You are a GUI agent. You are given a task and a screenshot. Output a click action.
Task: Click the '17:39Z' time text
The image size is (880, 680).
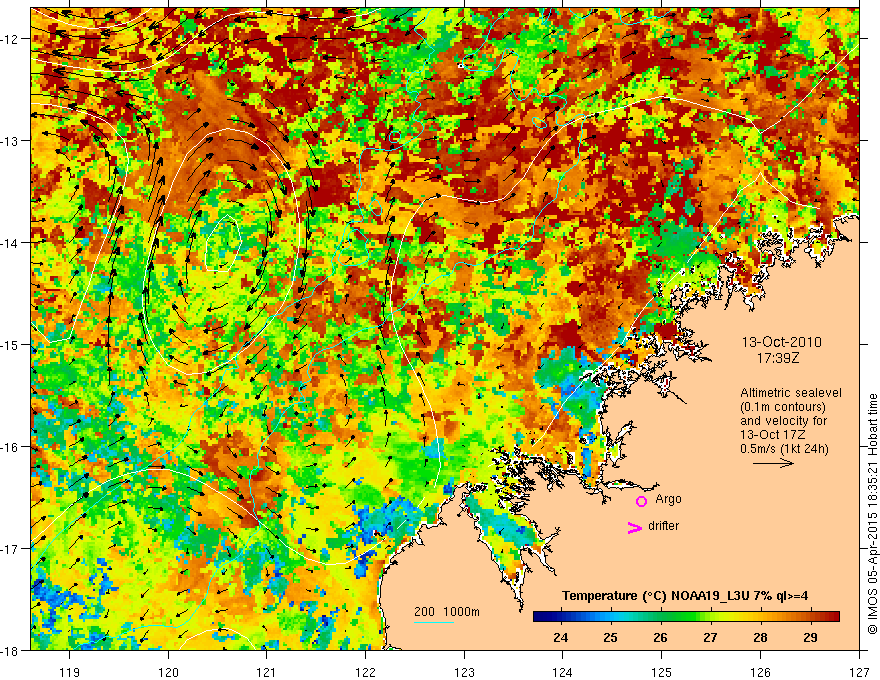[778, 357]
